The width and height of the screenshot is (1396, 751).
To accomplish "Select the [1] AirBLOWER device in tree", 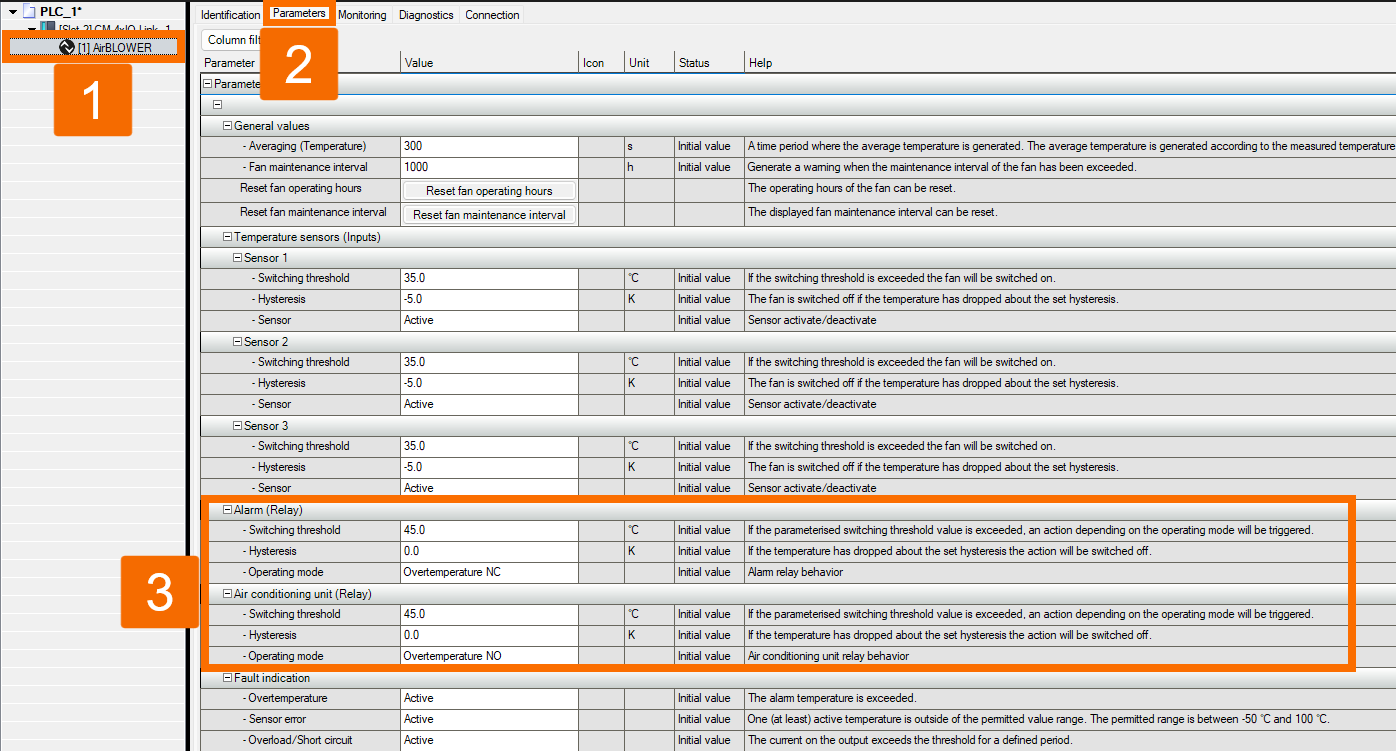I will (x=93, y=47).
